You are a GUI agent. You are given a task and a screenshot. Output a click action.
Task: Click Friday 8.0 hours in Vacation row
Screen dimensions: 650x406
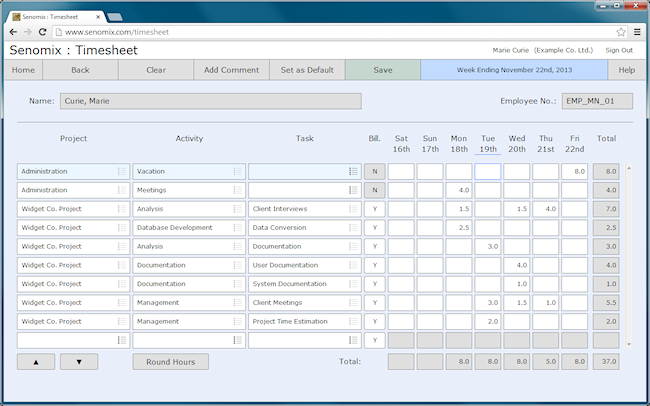575,171
